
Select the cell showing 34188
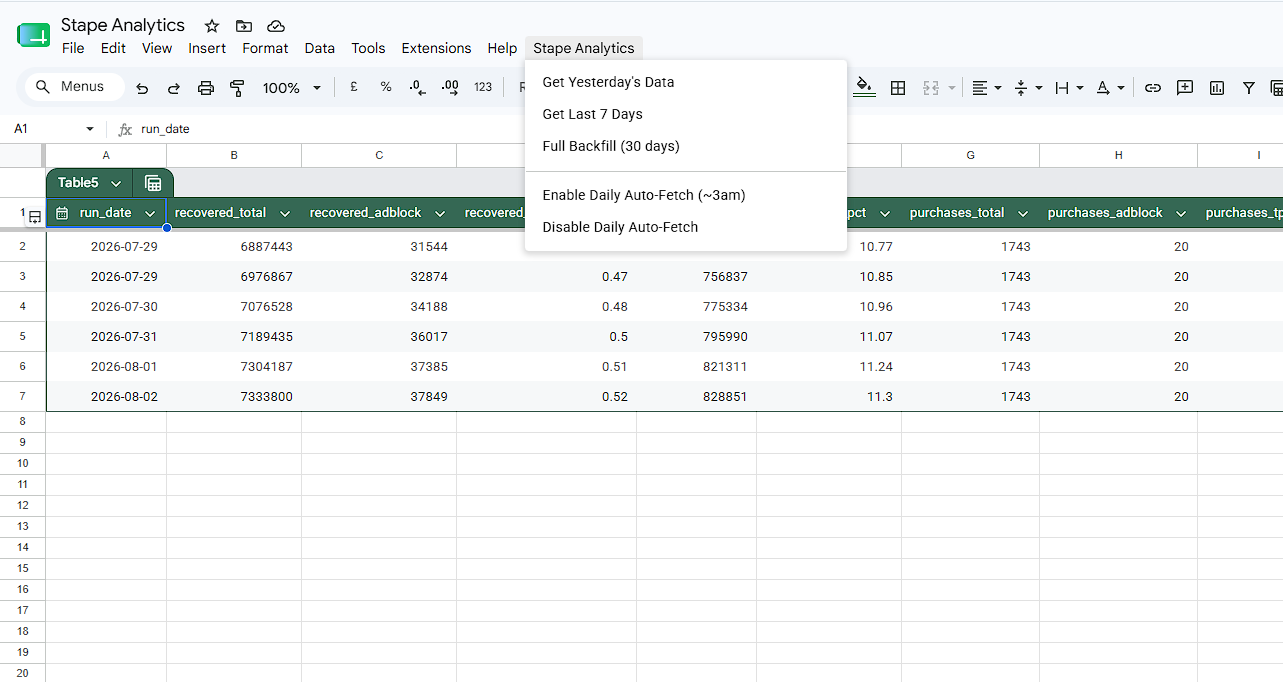(379, 307)
